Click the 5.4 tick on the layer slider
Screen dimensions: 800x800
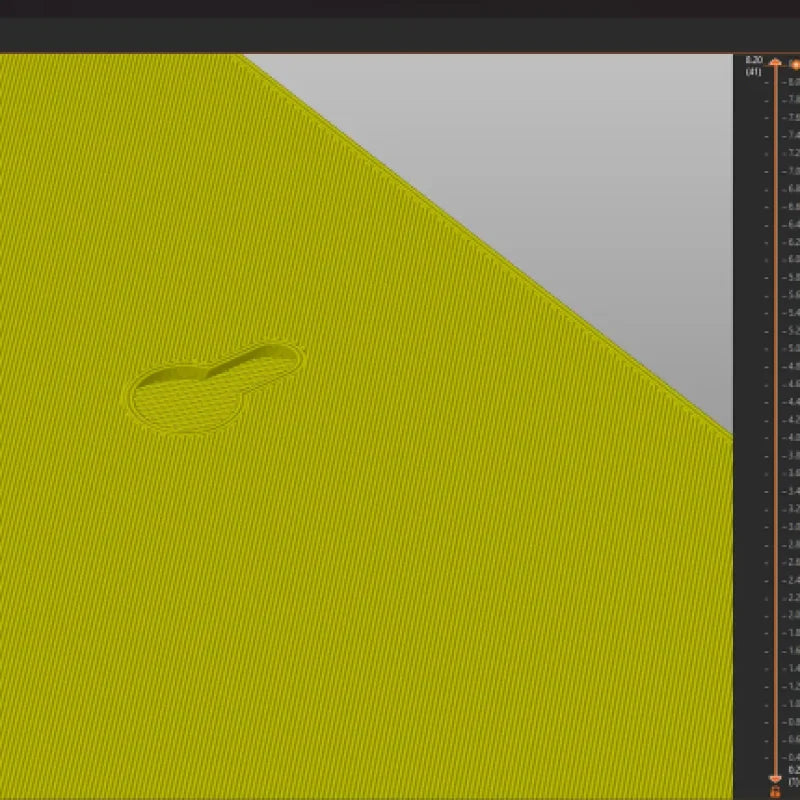tap(792, 313)
